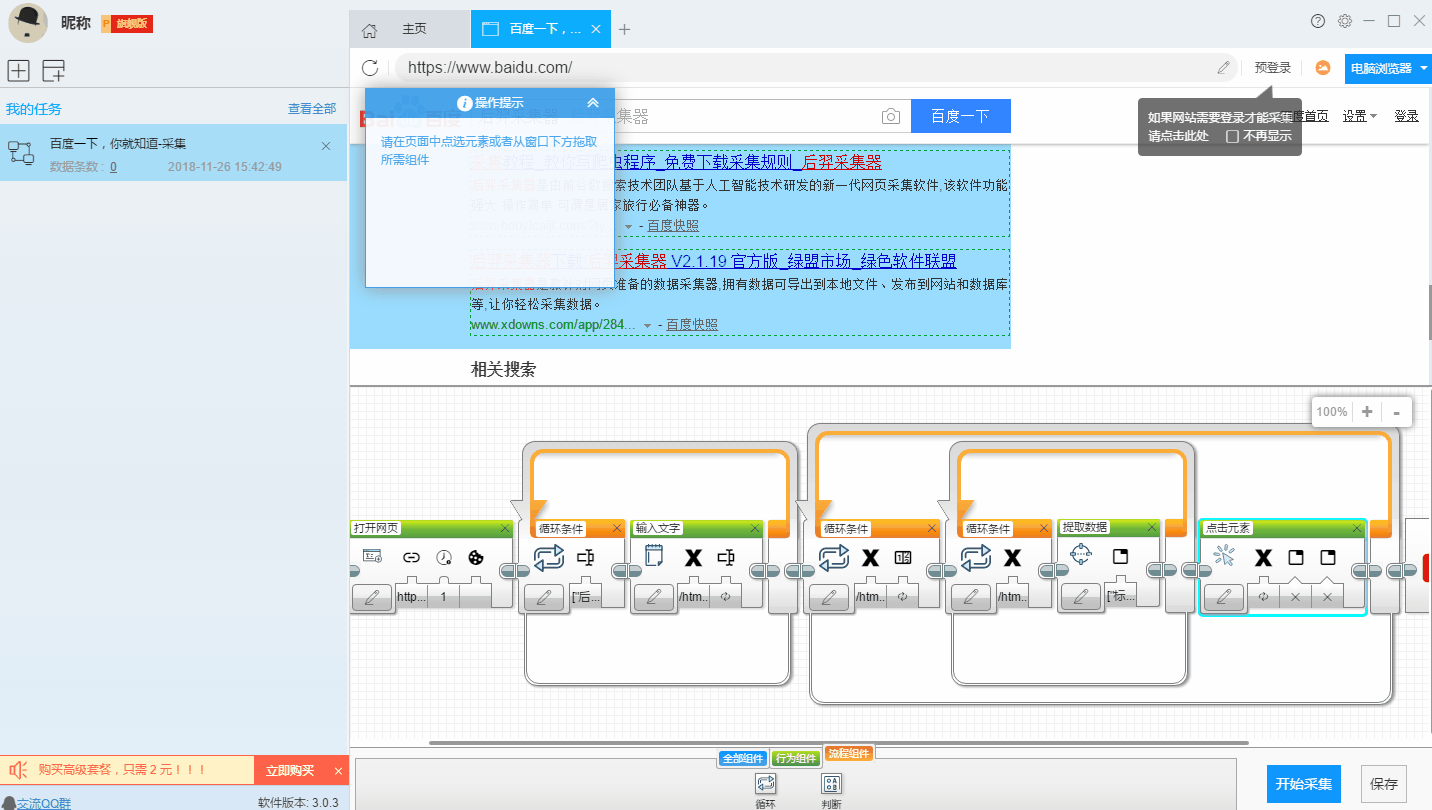Image resolution: width=1432 pixels, height=810 pixels.
Task: Select the 判断 condition component
Action: coord(831,790)
